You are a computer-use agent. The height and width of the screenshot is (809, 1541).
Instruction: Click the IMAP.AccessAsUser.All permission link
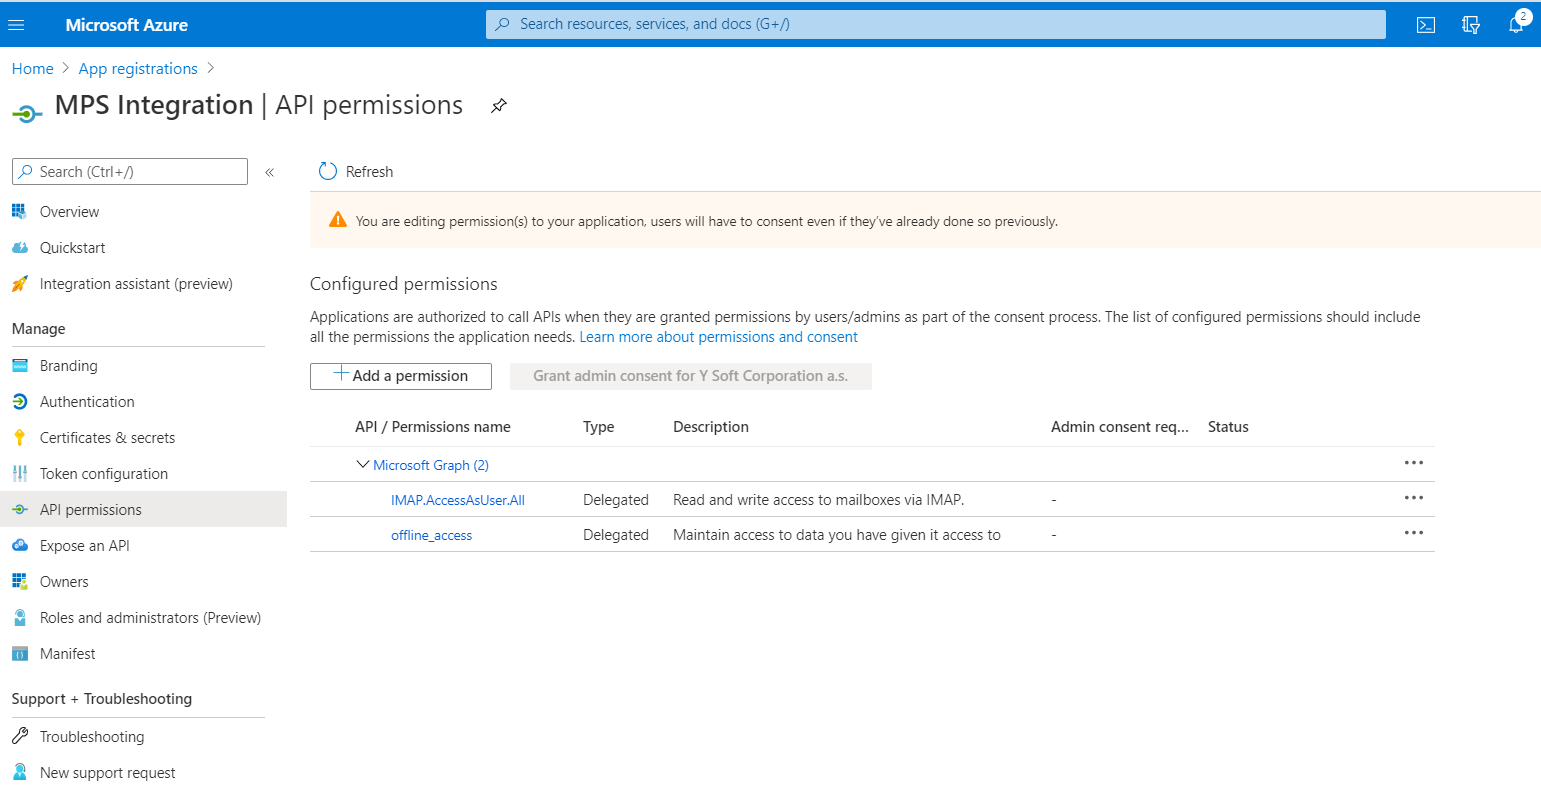pos(457,500)
